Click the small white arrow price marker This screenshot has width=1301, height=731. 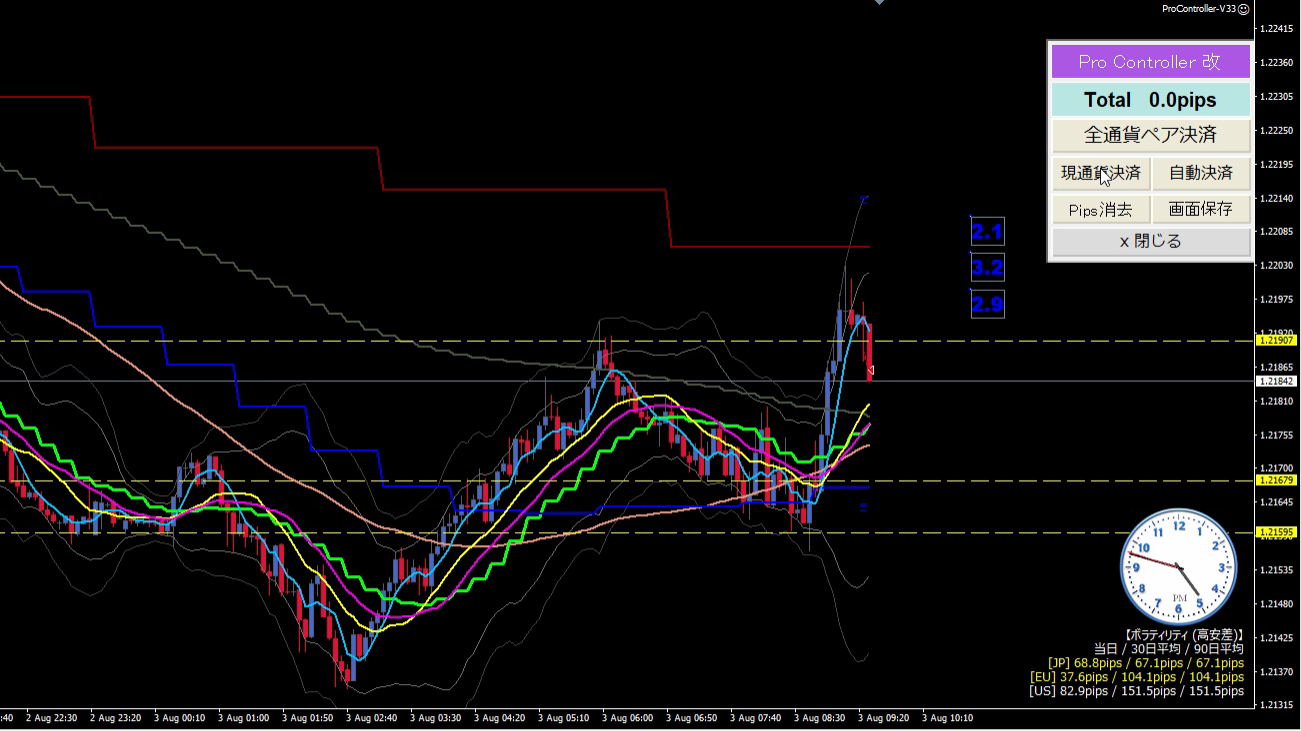coord(871,372)
